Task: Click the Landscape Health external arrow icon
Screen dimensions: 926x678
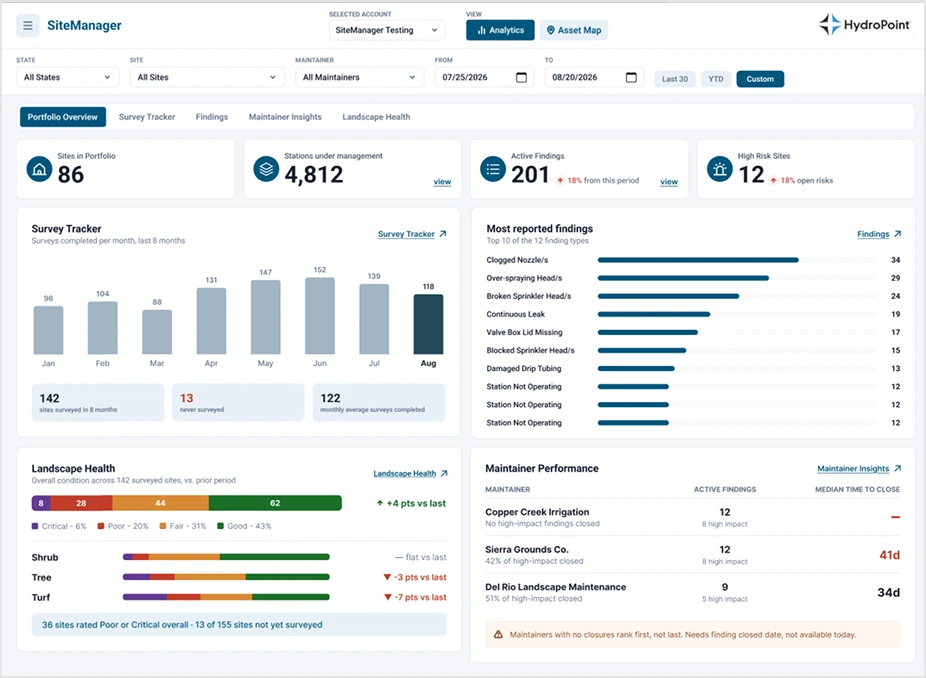Action: point(444,473)
